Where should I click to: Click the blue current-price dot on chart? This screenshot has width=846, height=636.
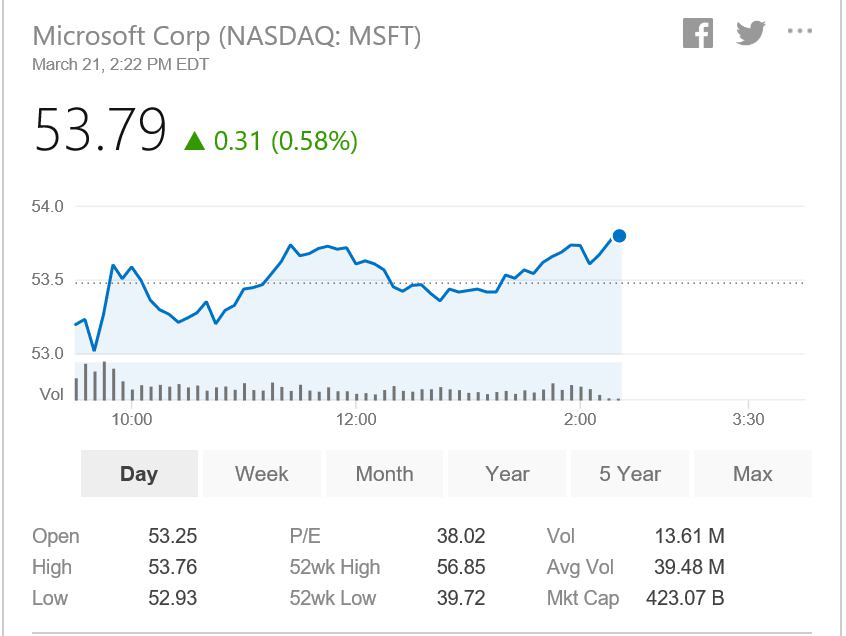tap(619, 236)
